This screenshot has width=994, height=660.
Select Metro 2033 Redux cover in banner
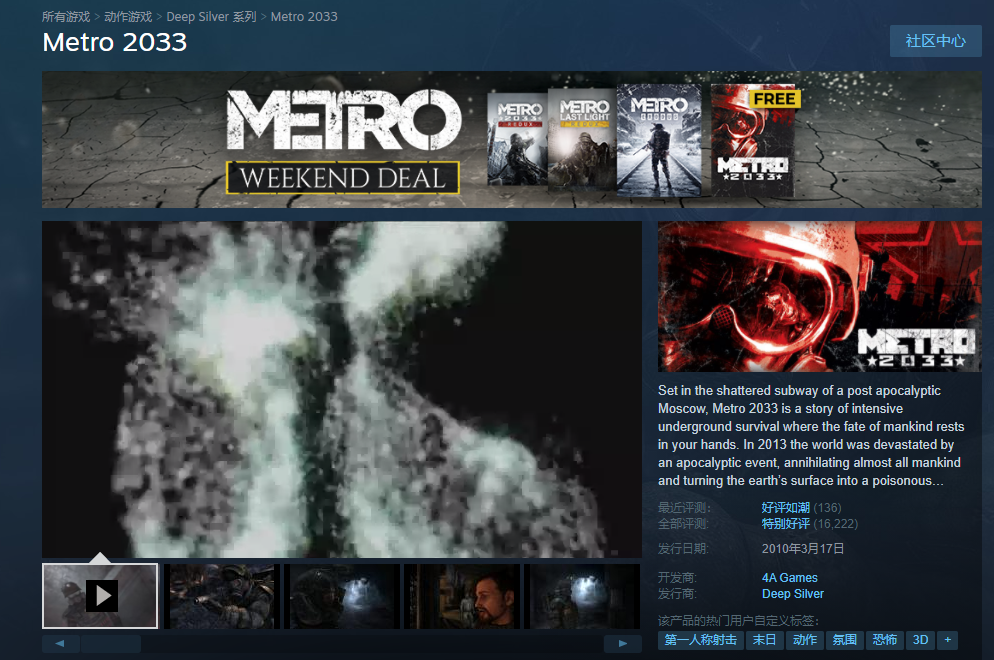coord(517,139)
